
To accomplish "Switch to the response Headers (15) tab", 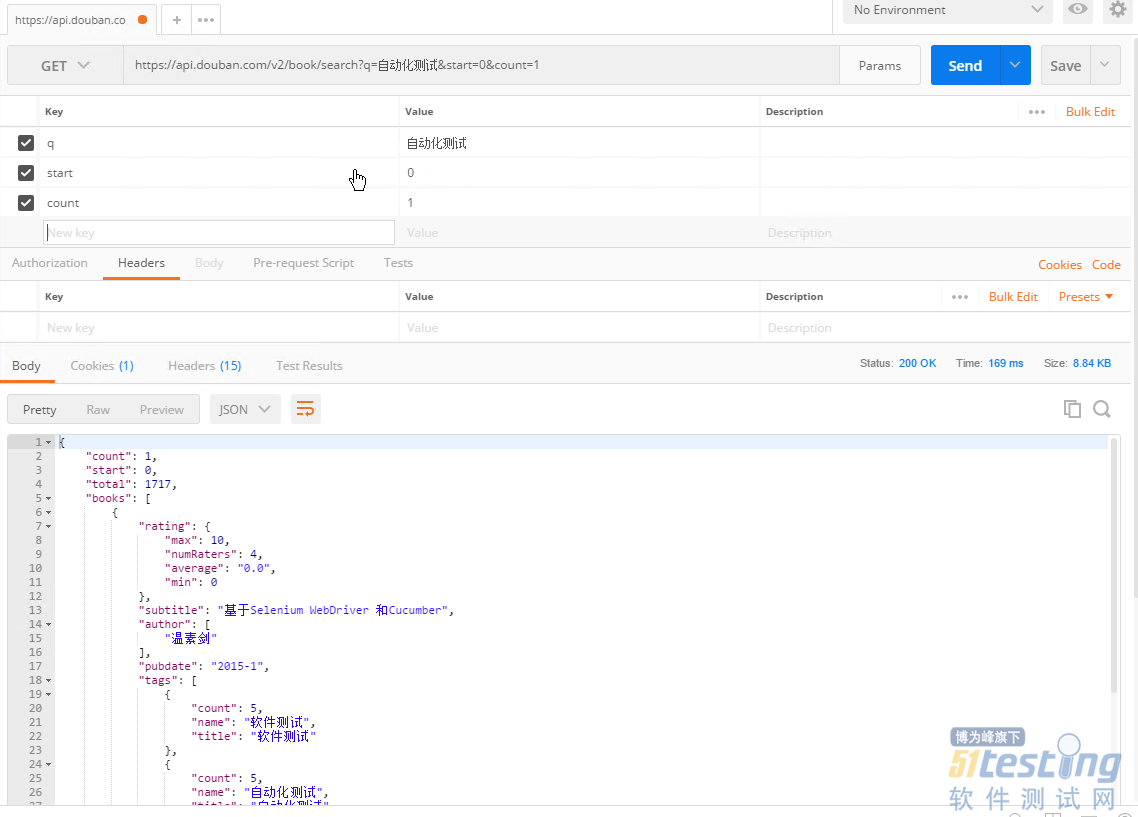I will 205,366.
